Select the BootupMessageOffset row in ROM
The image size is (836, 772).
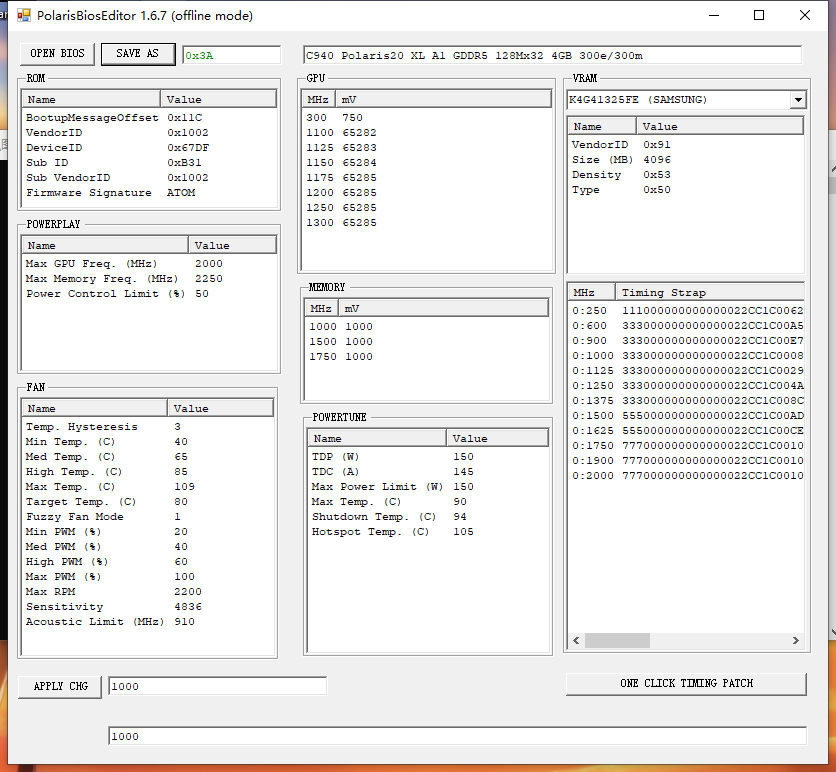click(x=149, y=117)
